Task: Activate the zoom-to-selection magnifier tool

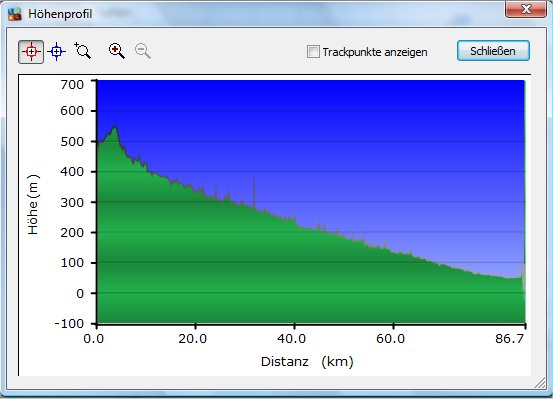Action: click(83, 50)
